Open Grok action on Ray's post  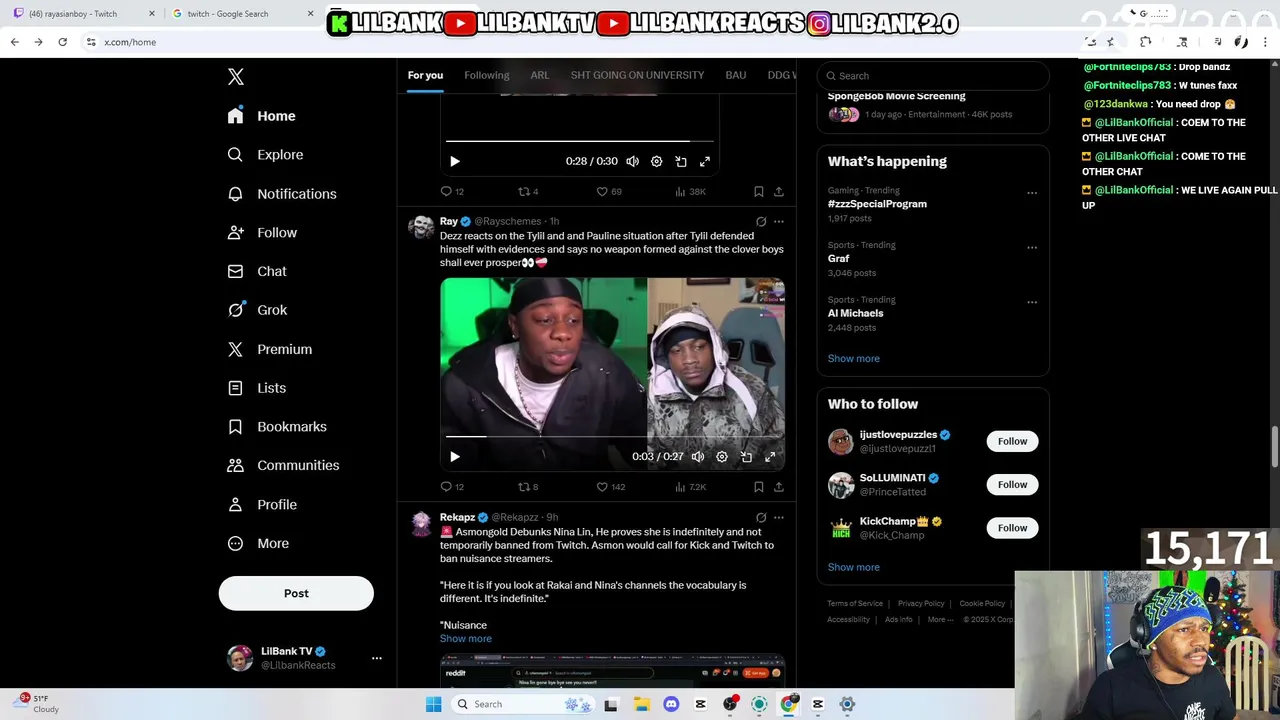[761, 221]
